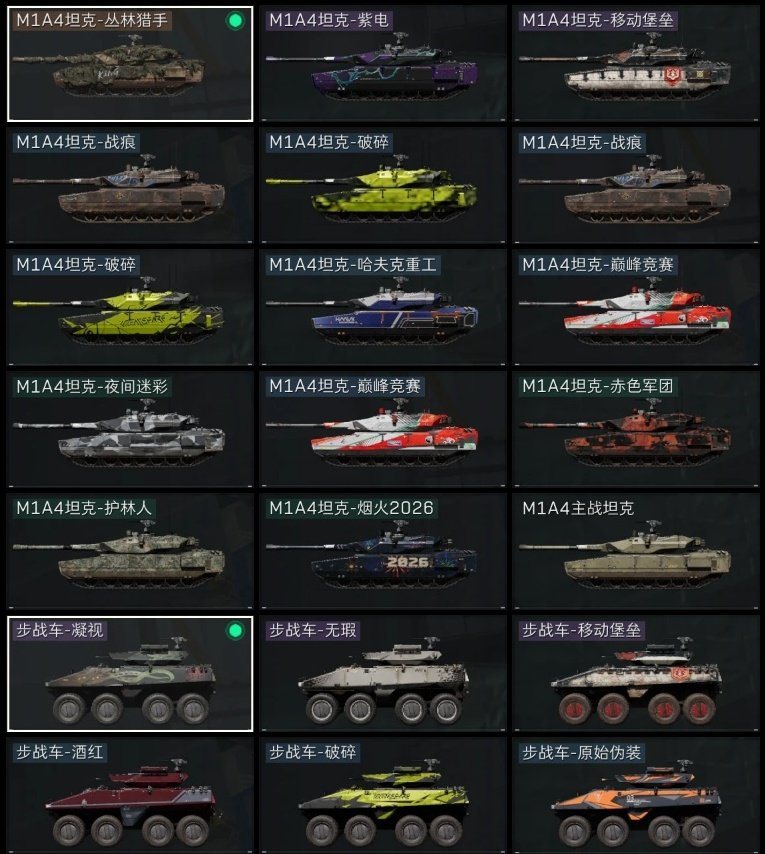Select the M1A4坦克-夜间迷彩 grey camo skin
The height and width of the screenshot is (854, 765).
point(130,430)
